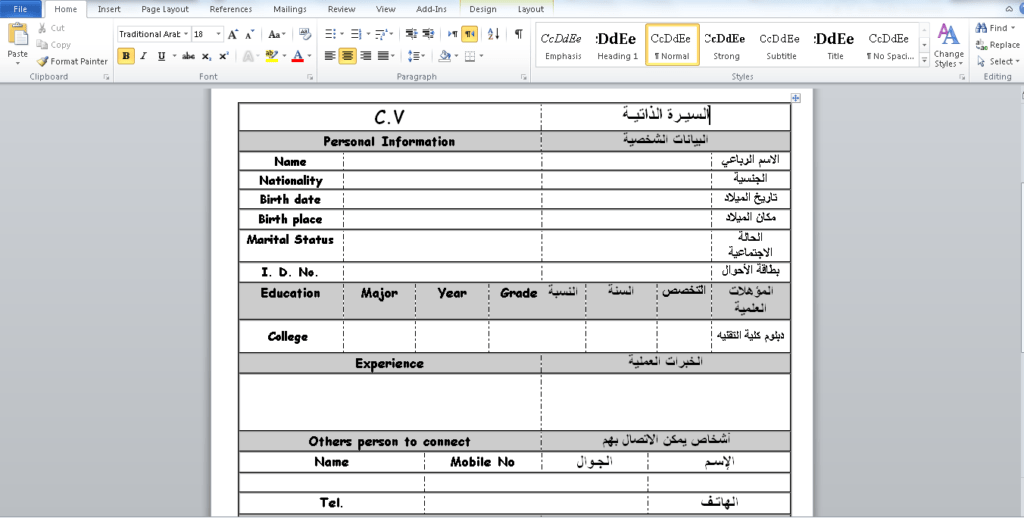
Task: Apply strikethrough formatting
Action: (187, 56)
